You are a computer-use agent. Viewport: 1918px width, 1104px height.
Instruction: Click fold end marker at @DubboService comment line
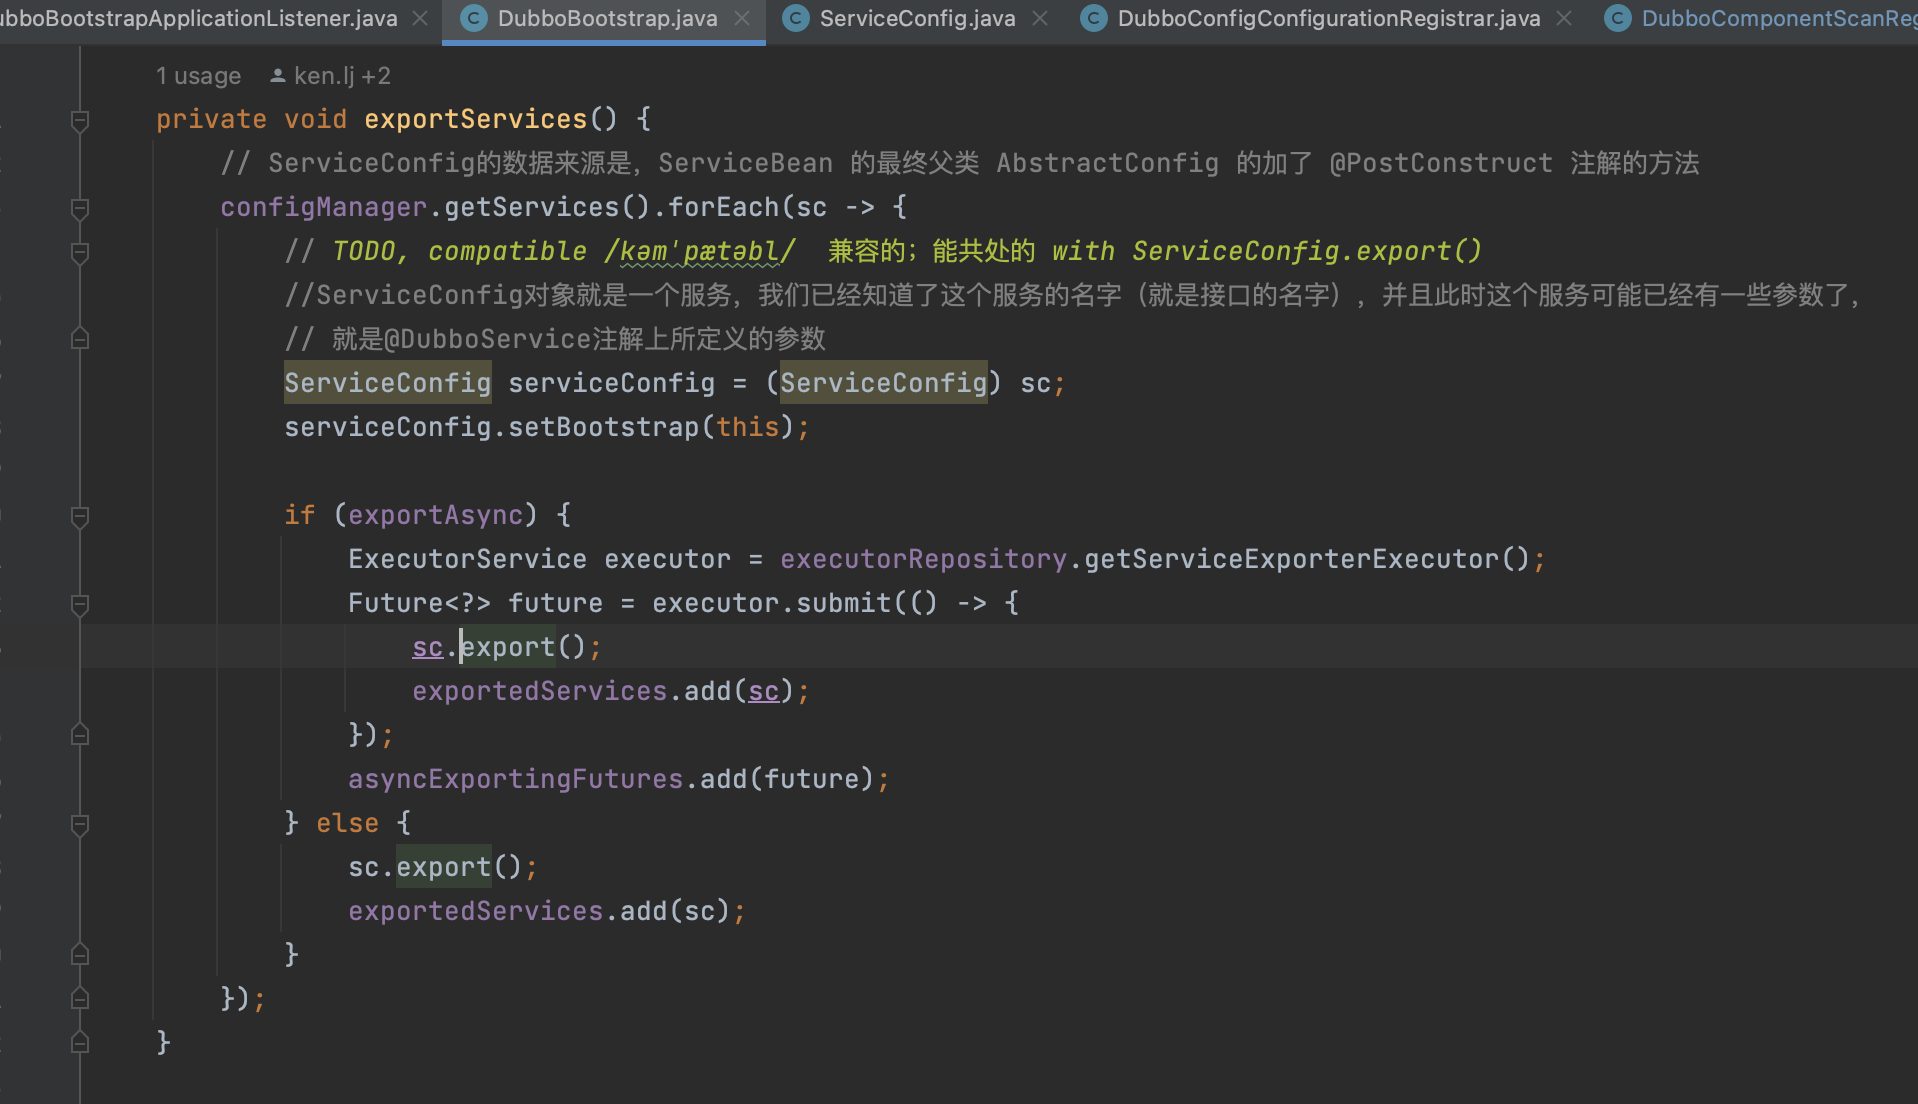coord(80,340)
